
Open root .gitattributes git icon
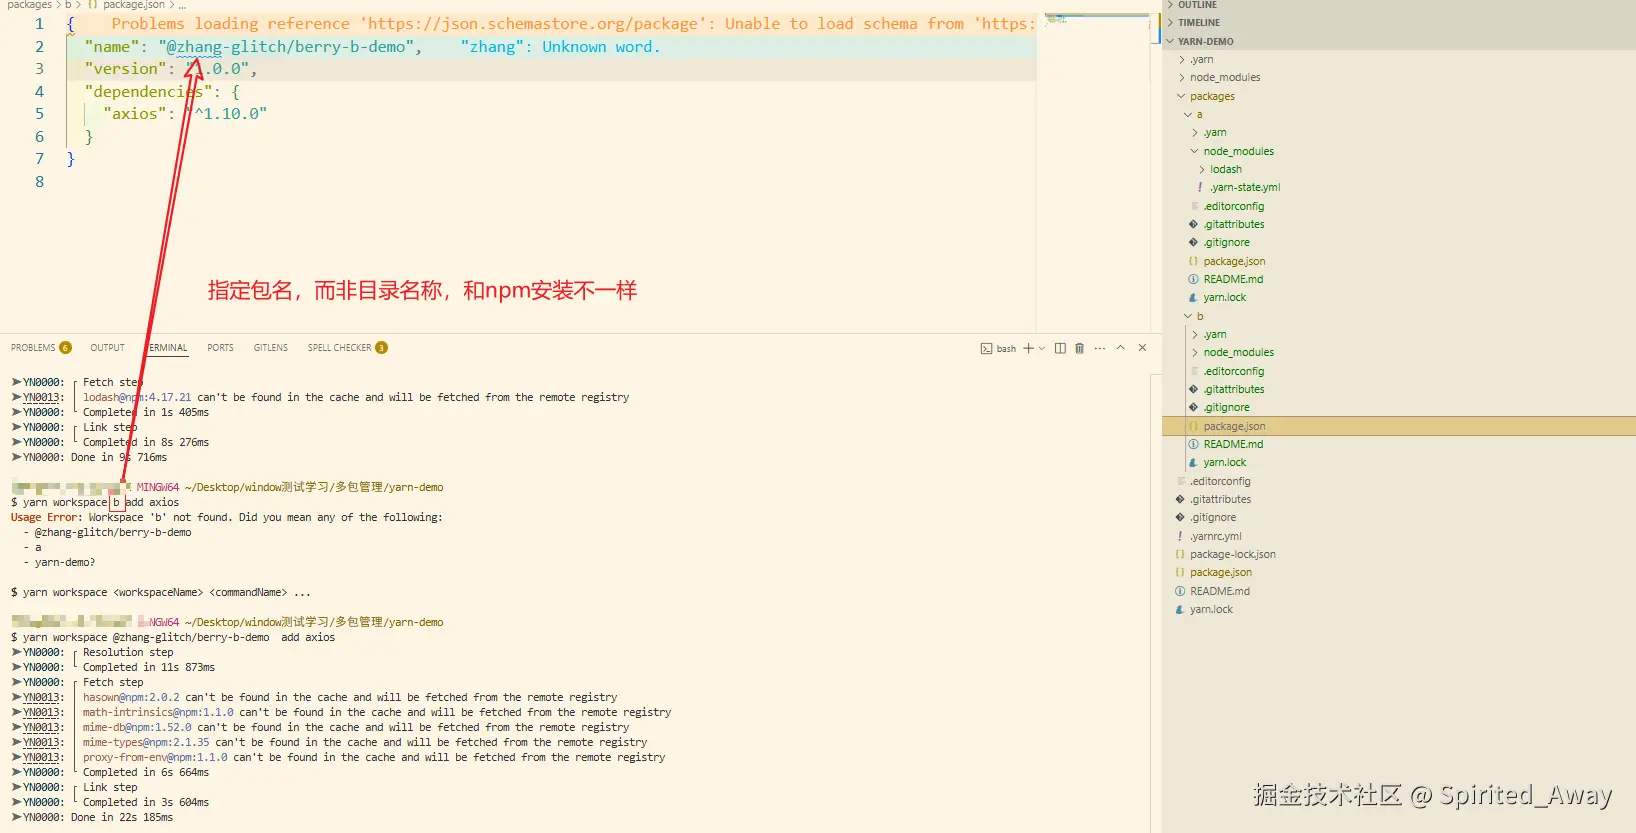[1180, 500]
